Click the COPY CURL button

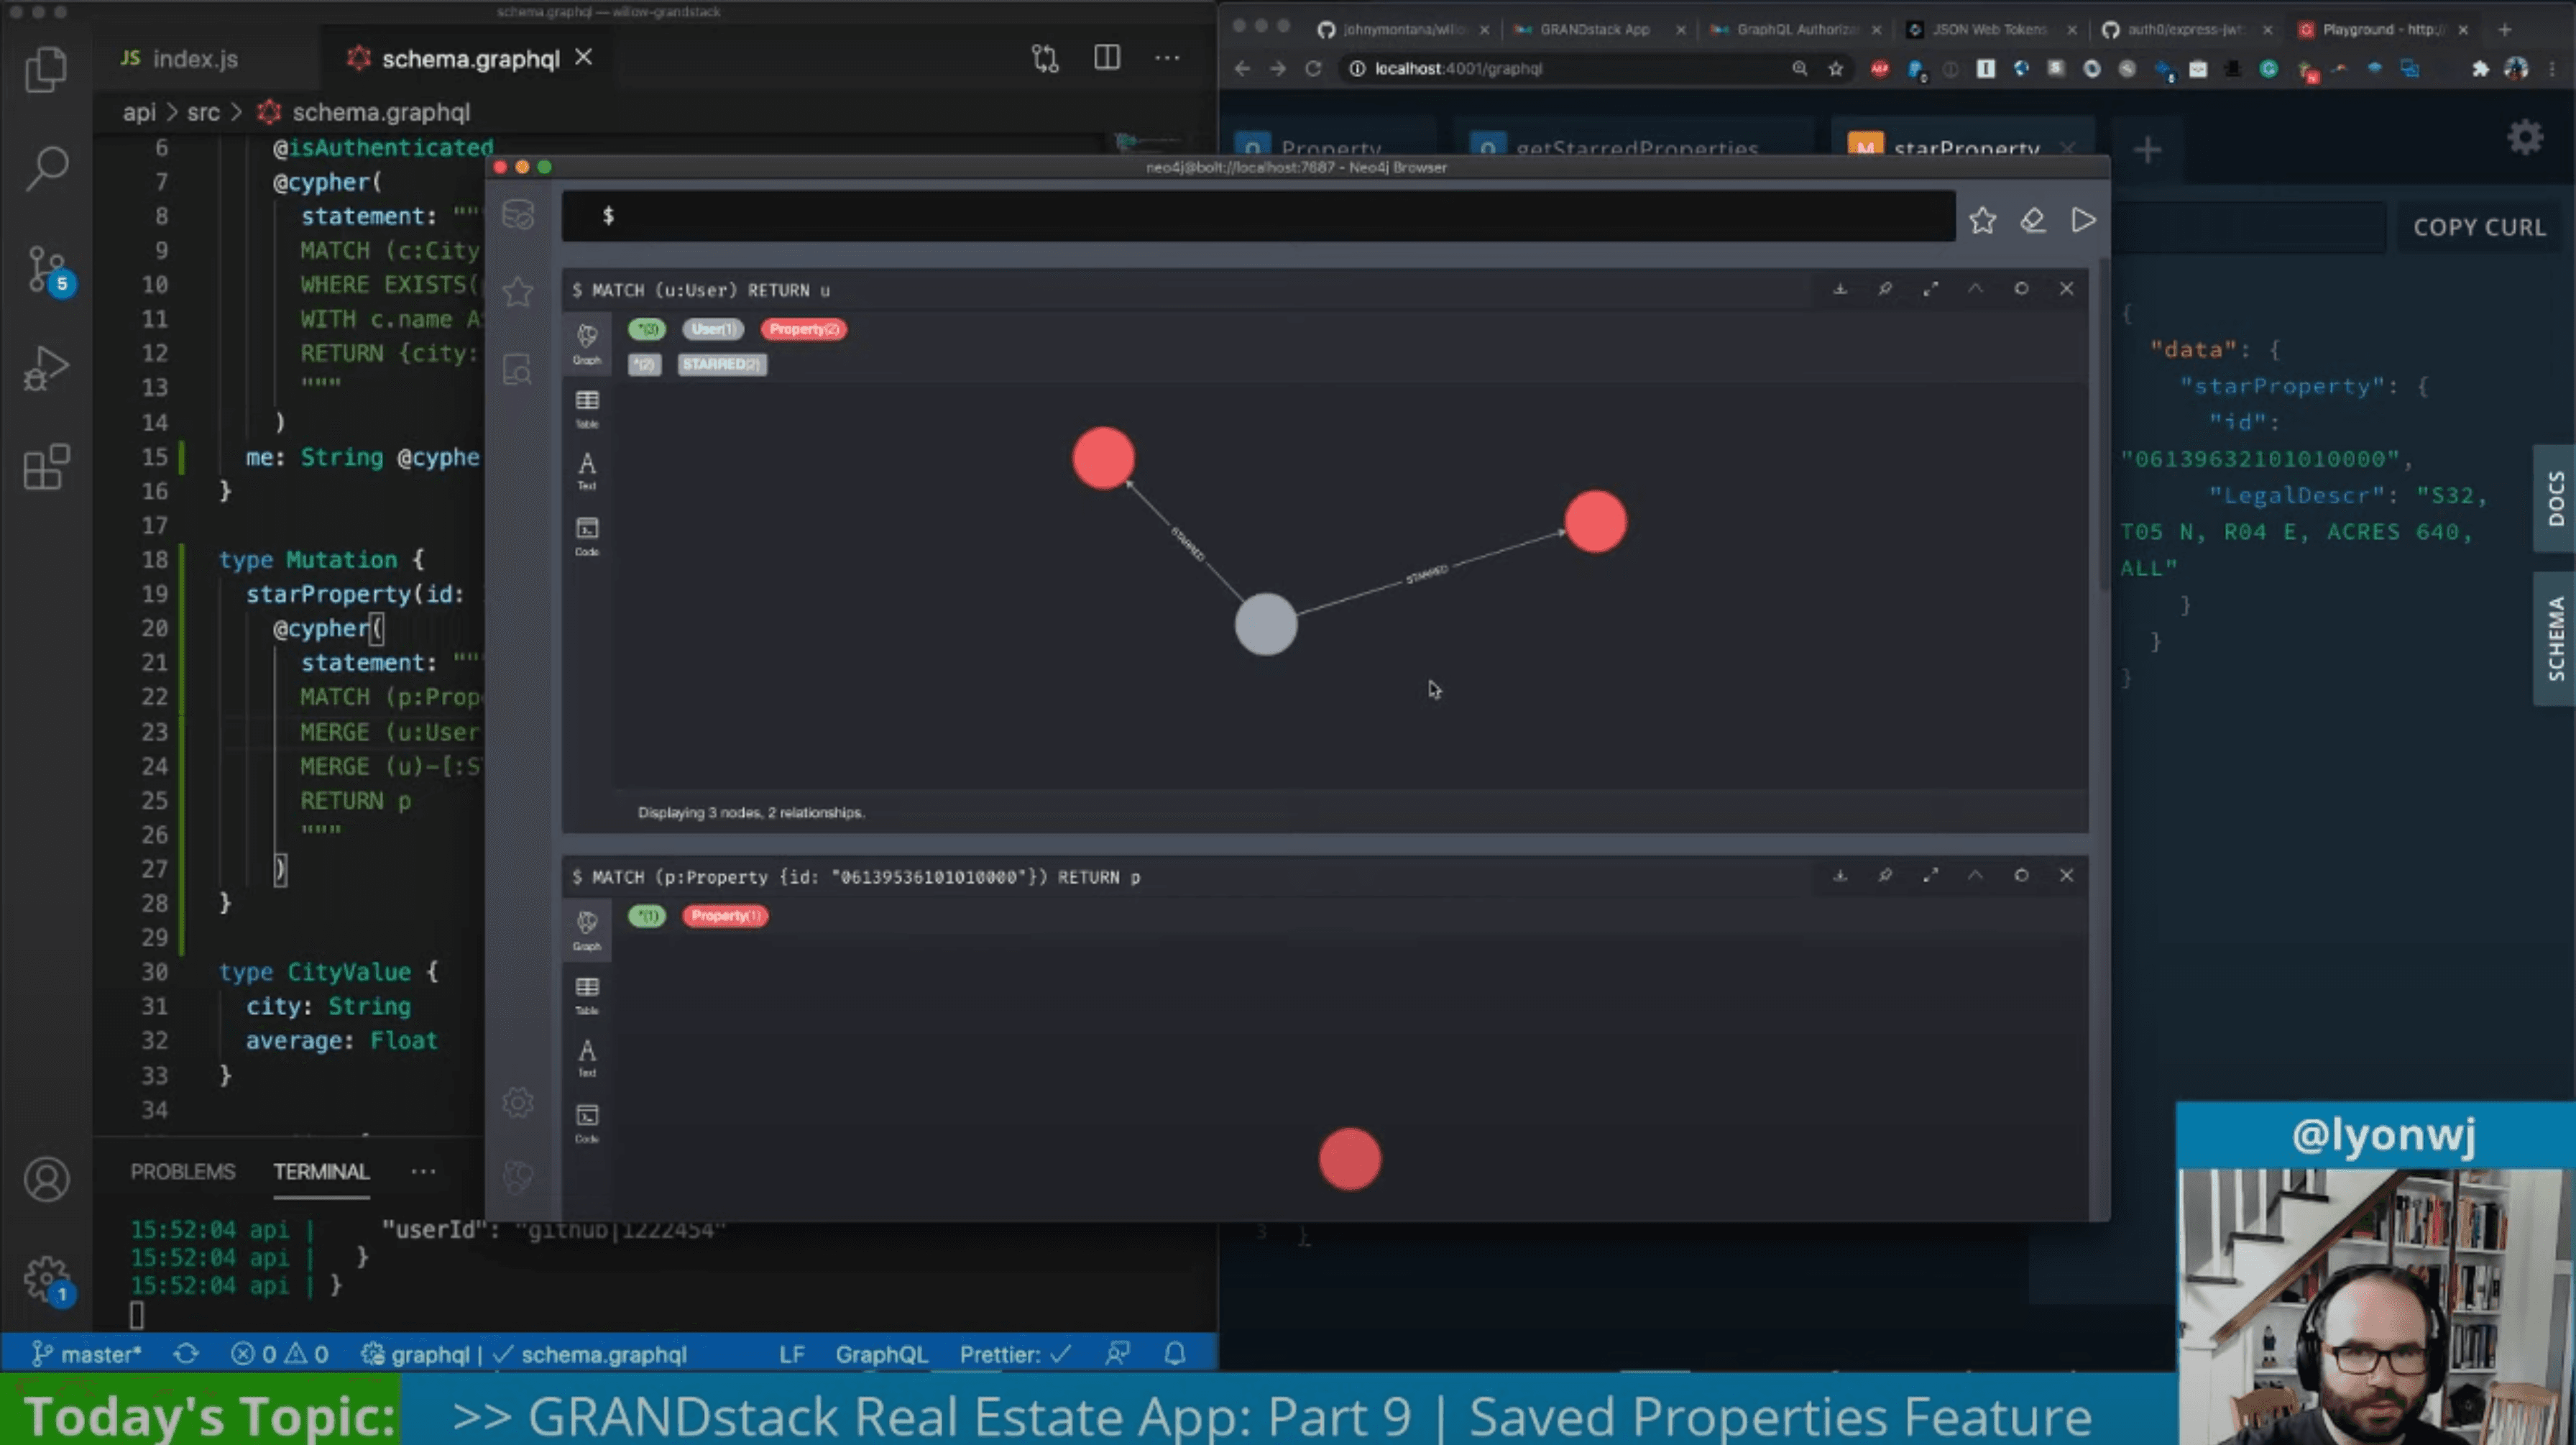click(x=2479, y=227)
